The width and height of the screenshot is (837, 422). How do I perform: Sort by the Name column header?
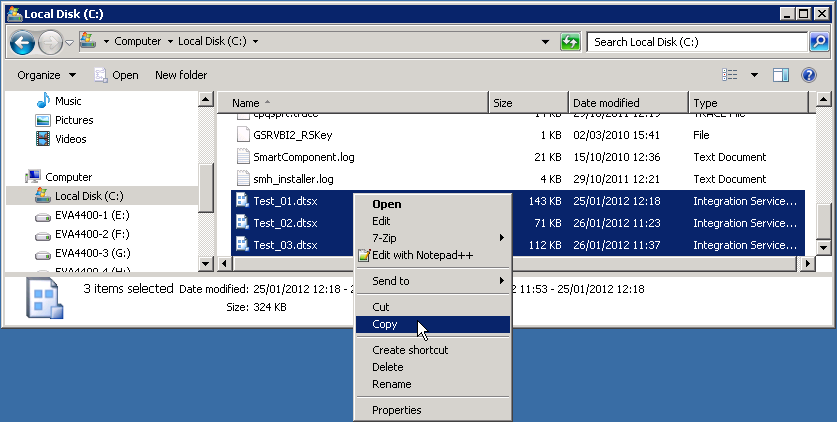[x=353, y=103]
